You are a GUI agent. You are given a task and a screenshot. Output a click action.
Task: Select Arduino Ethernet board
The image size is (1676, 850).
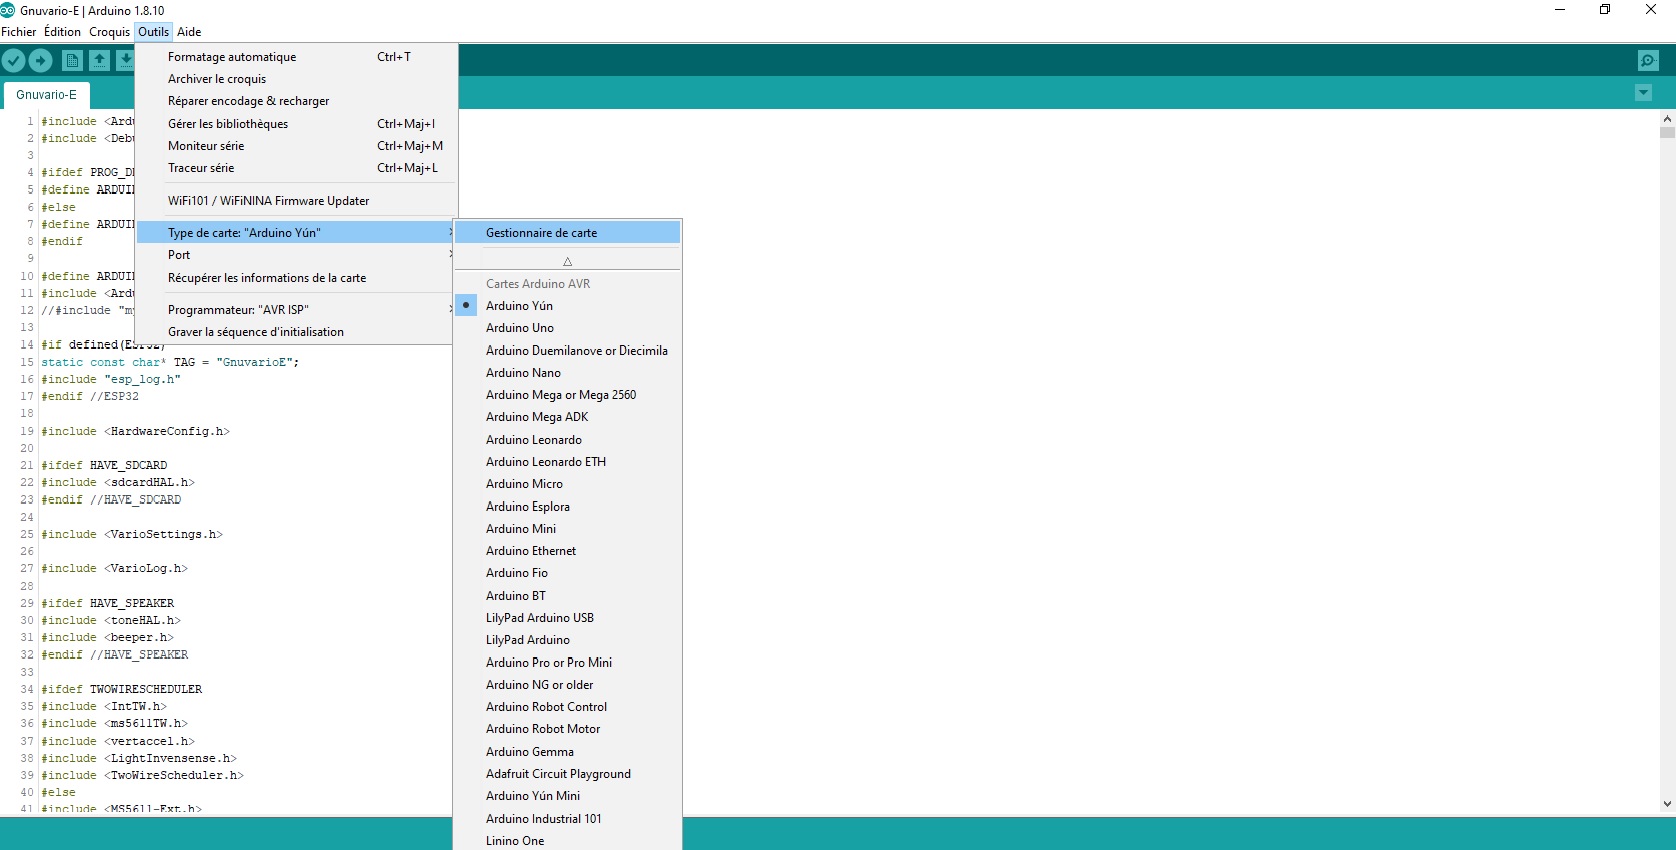567,551
